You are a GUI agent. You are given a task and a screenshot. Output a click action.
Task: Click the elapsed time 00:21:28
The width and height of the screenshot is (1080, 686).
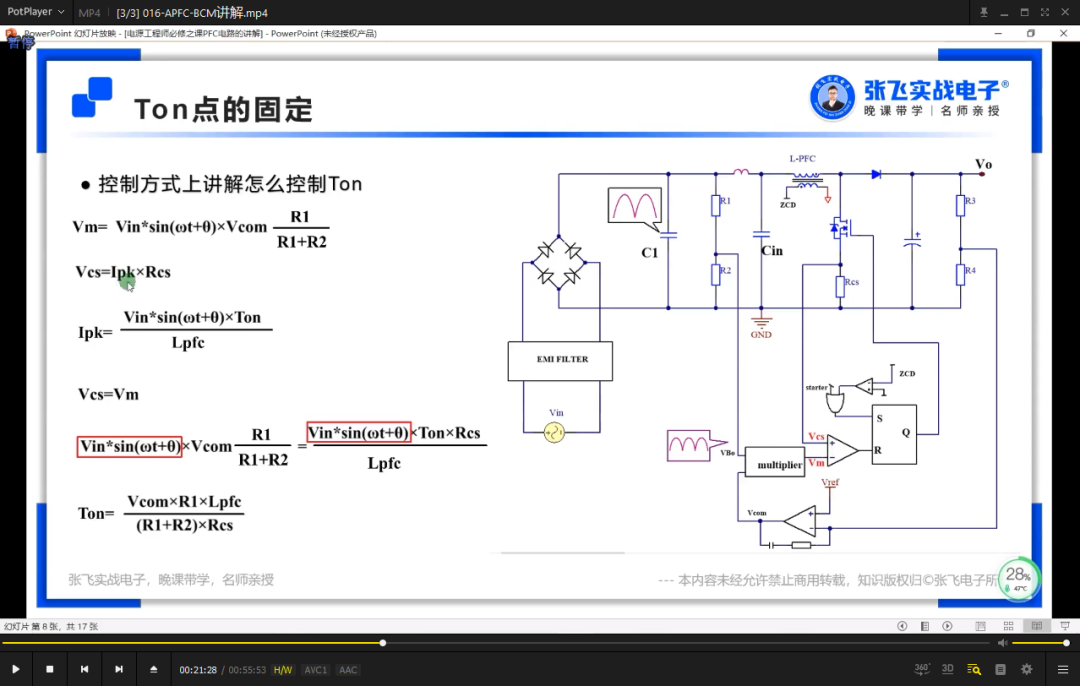(198, 669)
